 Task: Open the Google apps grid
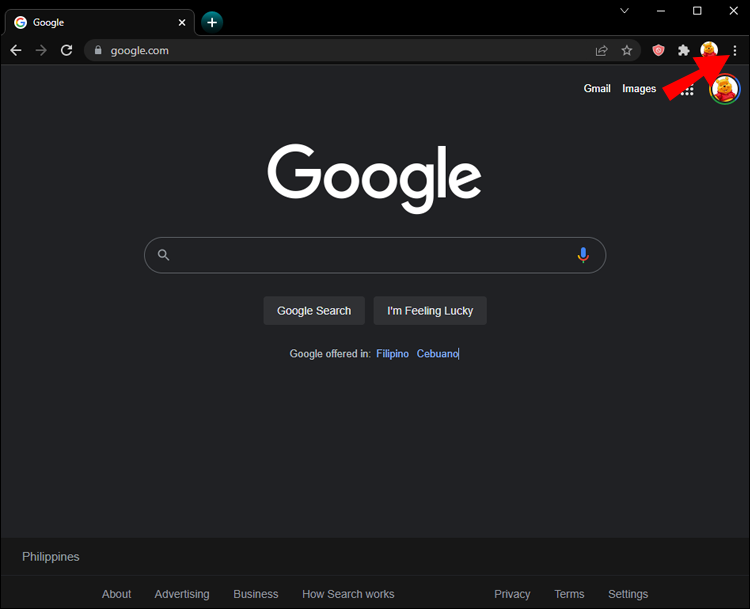tap(687, 89)
